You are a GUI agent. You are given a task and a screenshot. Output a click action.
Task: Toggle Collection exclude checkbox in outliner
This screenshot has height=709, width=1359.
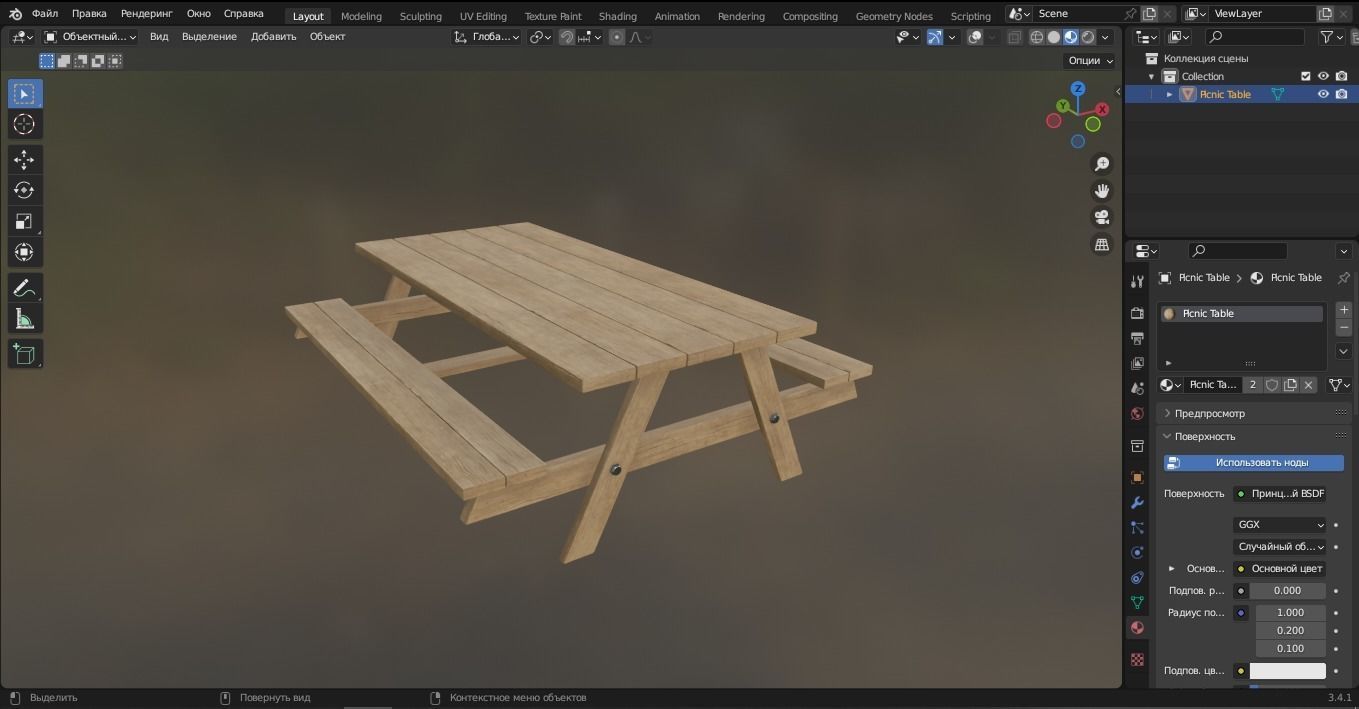[x=1305, y=76]
